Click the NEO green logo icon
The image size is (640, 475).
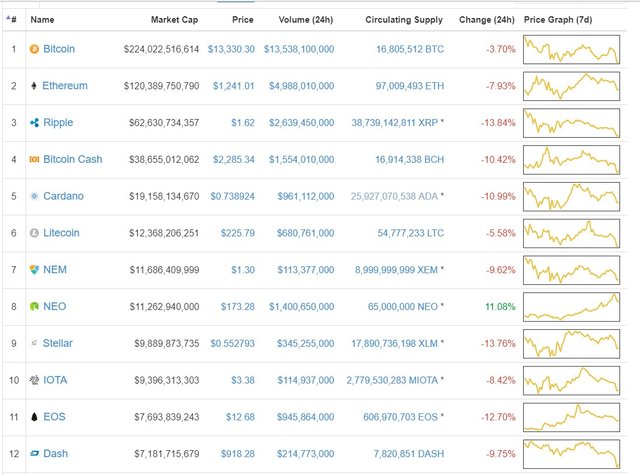tap(34, 306)
